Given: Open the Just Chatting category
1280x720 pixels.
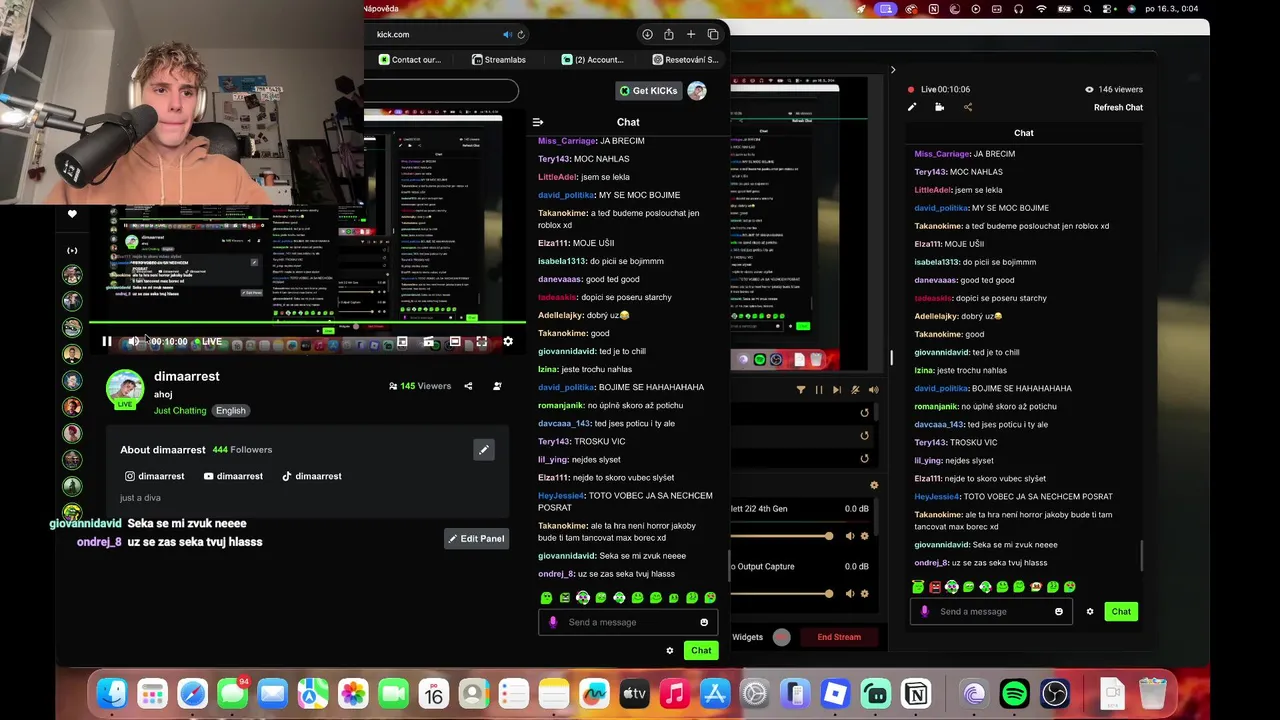Looking at the screenshot, I should [x=180, y=411].
